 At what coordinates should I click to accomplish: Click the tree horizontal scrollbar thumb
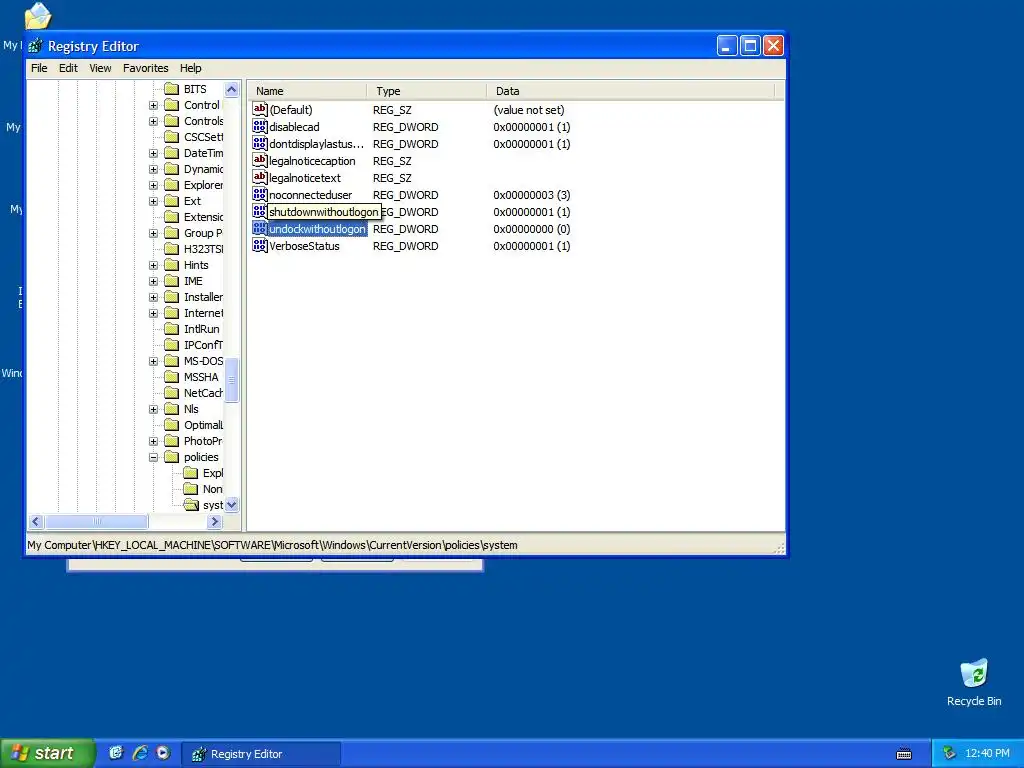[97, 521]
